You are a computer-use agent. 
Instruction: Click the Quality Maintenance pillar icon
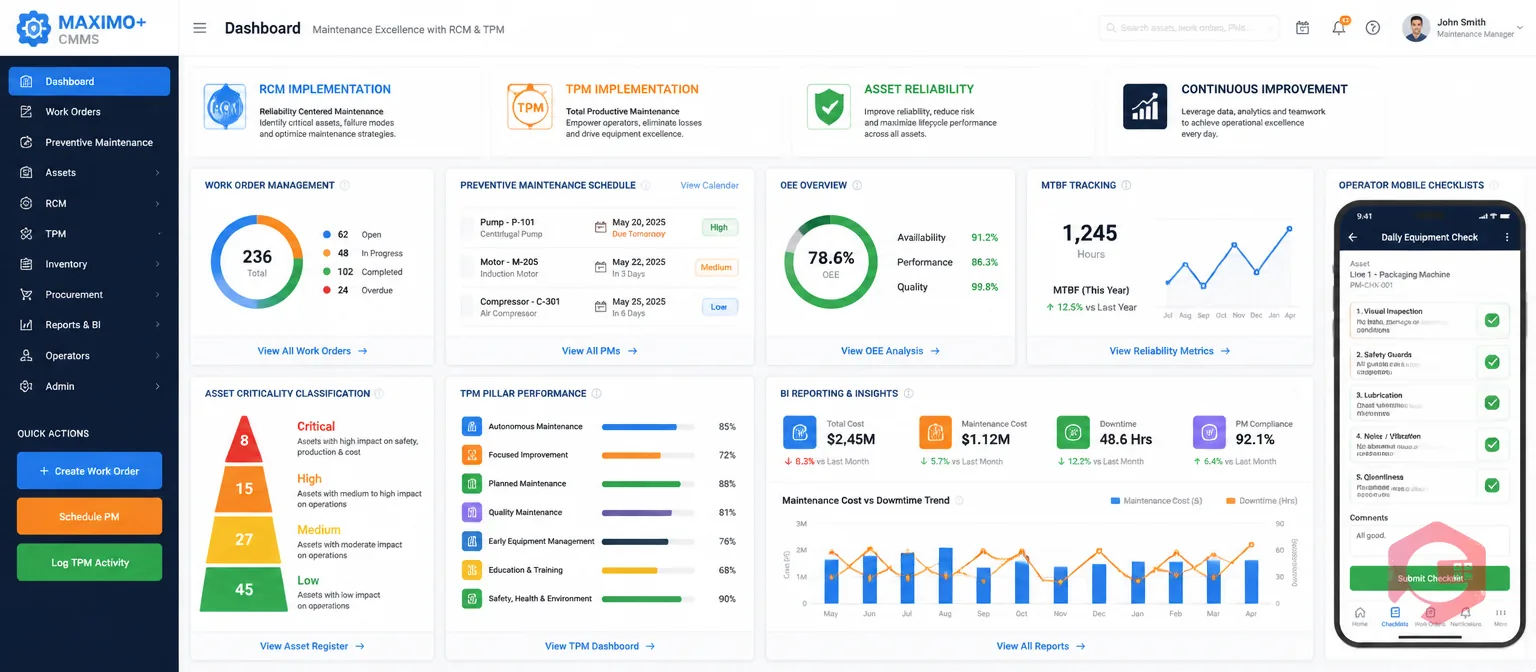pyautogui.click(x=472, y=512)
